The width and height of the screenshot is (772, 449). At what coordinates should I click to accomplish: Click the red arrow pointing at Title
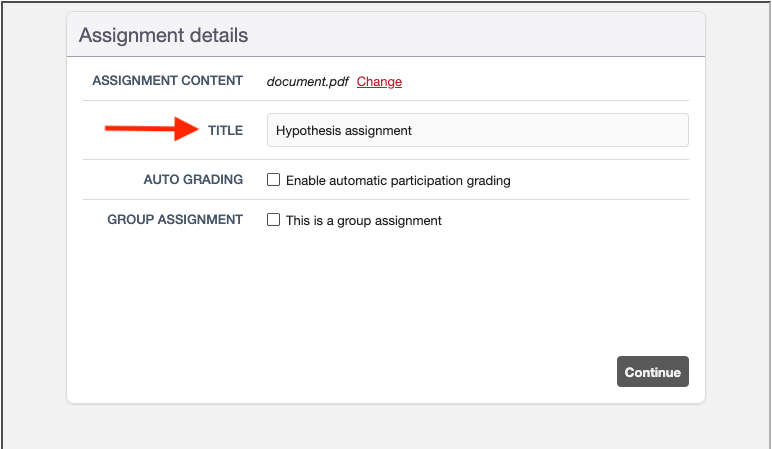[x=150, y=129]
